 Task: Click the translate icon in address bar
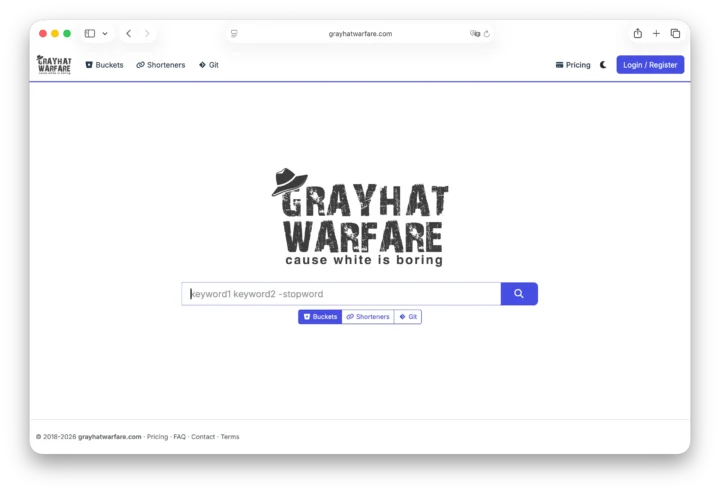475,34
